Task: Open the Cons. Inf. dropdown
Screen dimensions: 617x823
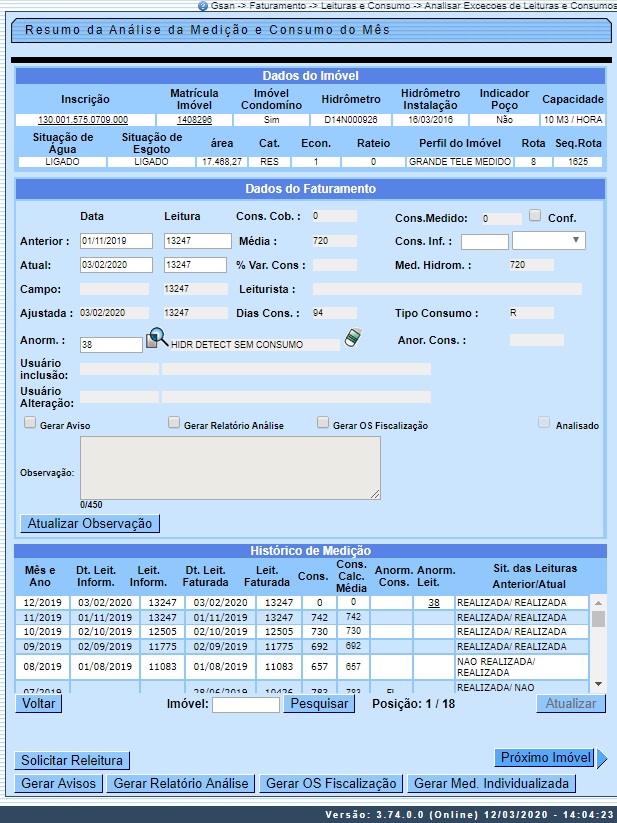Action: (x=548, y=240)
